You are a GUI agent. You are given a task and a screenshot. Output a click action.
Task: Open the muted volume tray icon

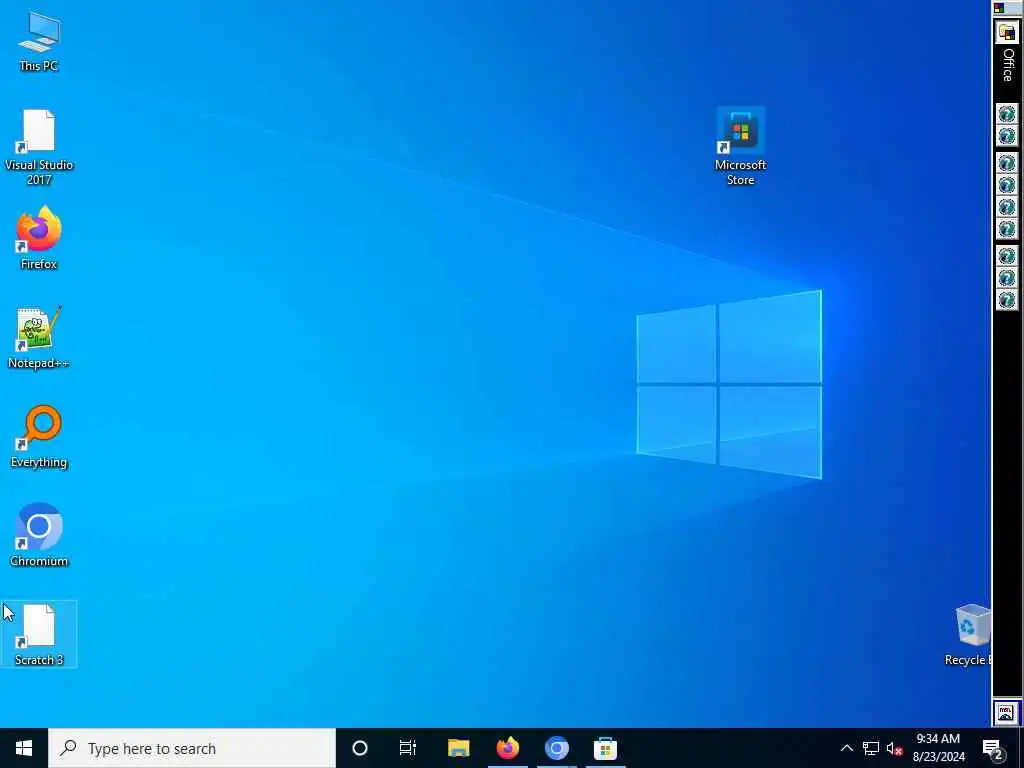(894, 748)
